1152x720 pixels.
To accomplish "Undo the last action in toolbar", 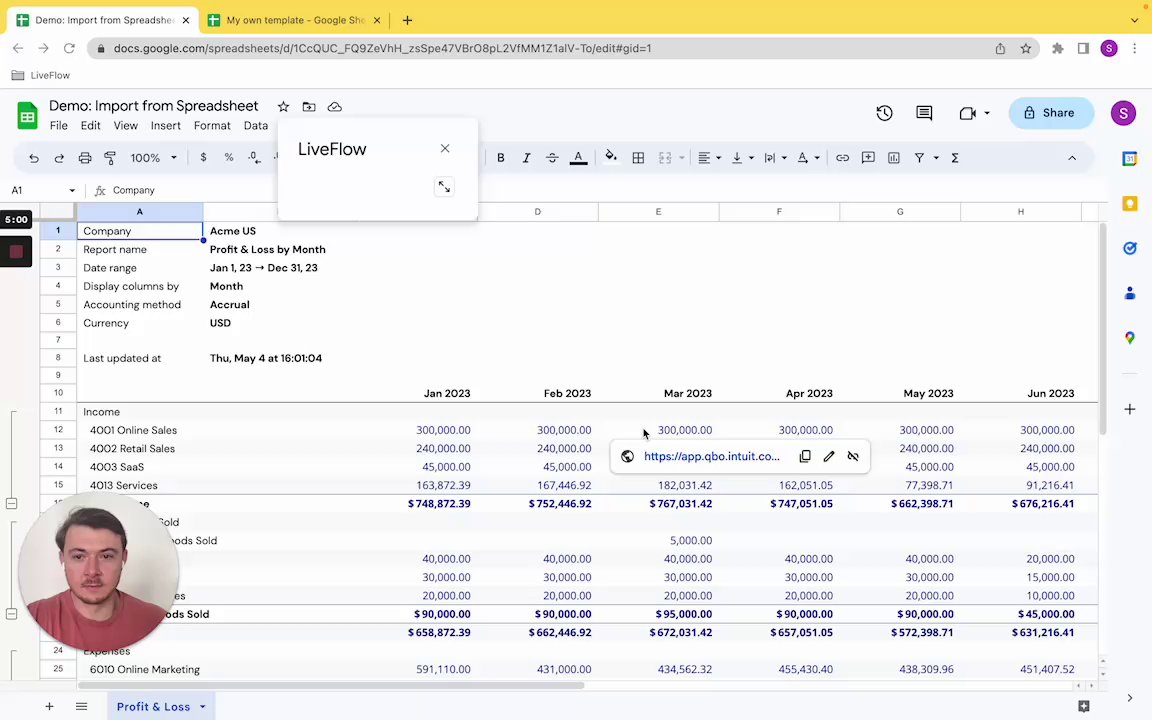I will tap(34, 158).
